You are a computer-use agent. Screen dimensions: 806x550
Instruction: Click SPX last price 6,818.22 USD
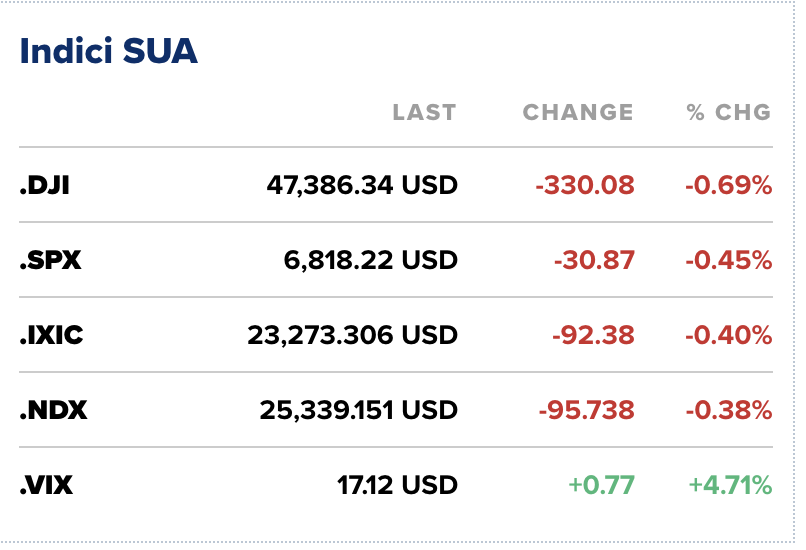pyautogui.click(x=371, y=260)
